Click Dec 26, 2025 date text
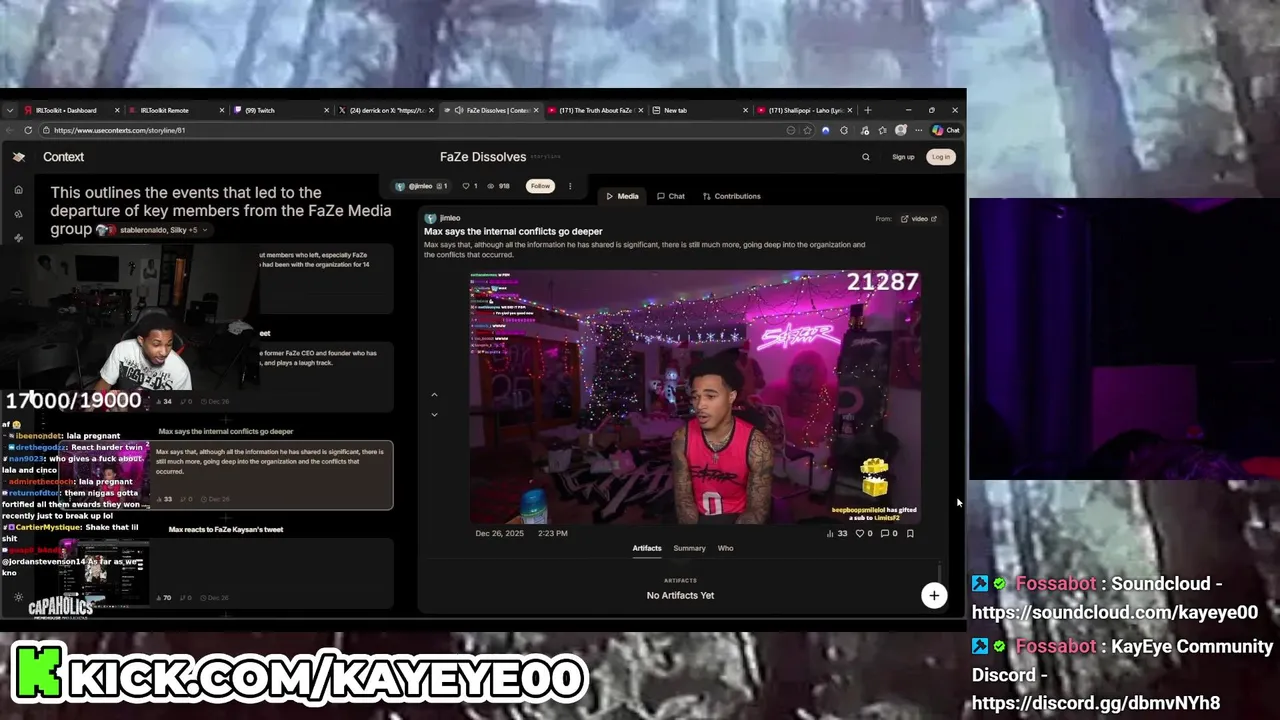1280x720 pixels. click(x=500, y=534)
